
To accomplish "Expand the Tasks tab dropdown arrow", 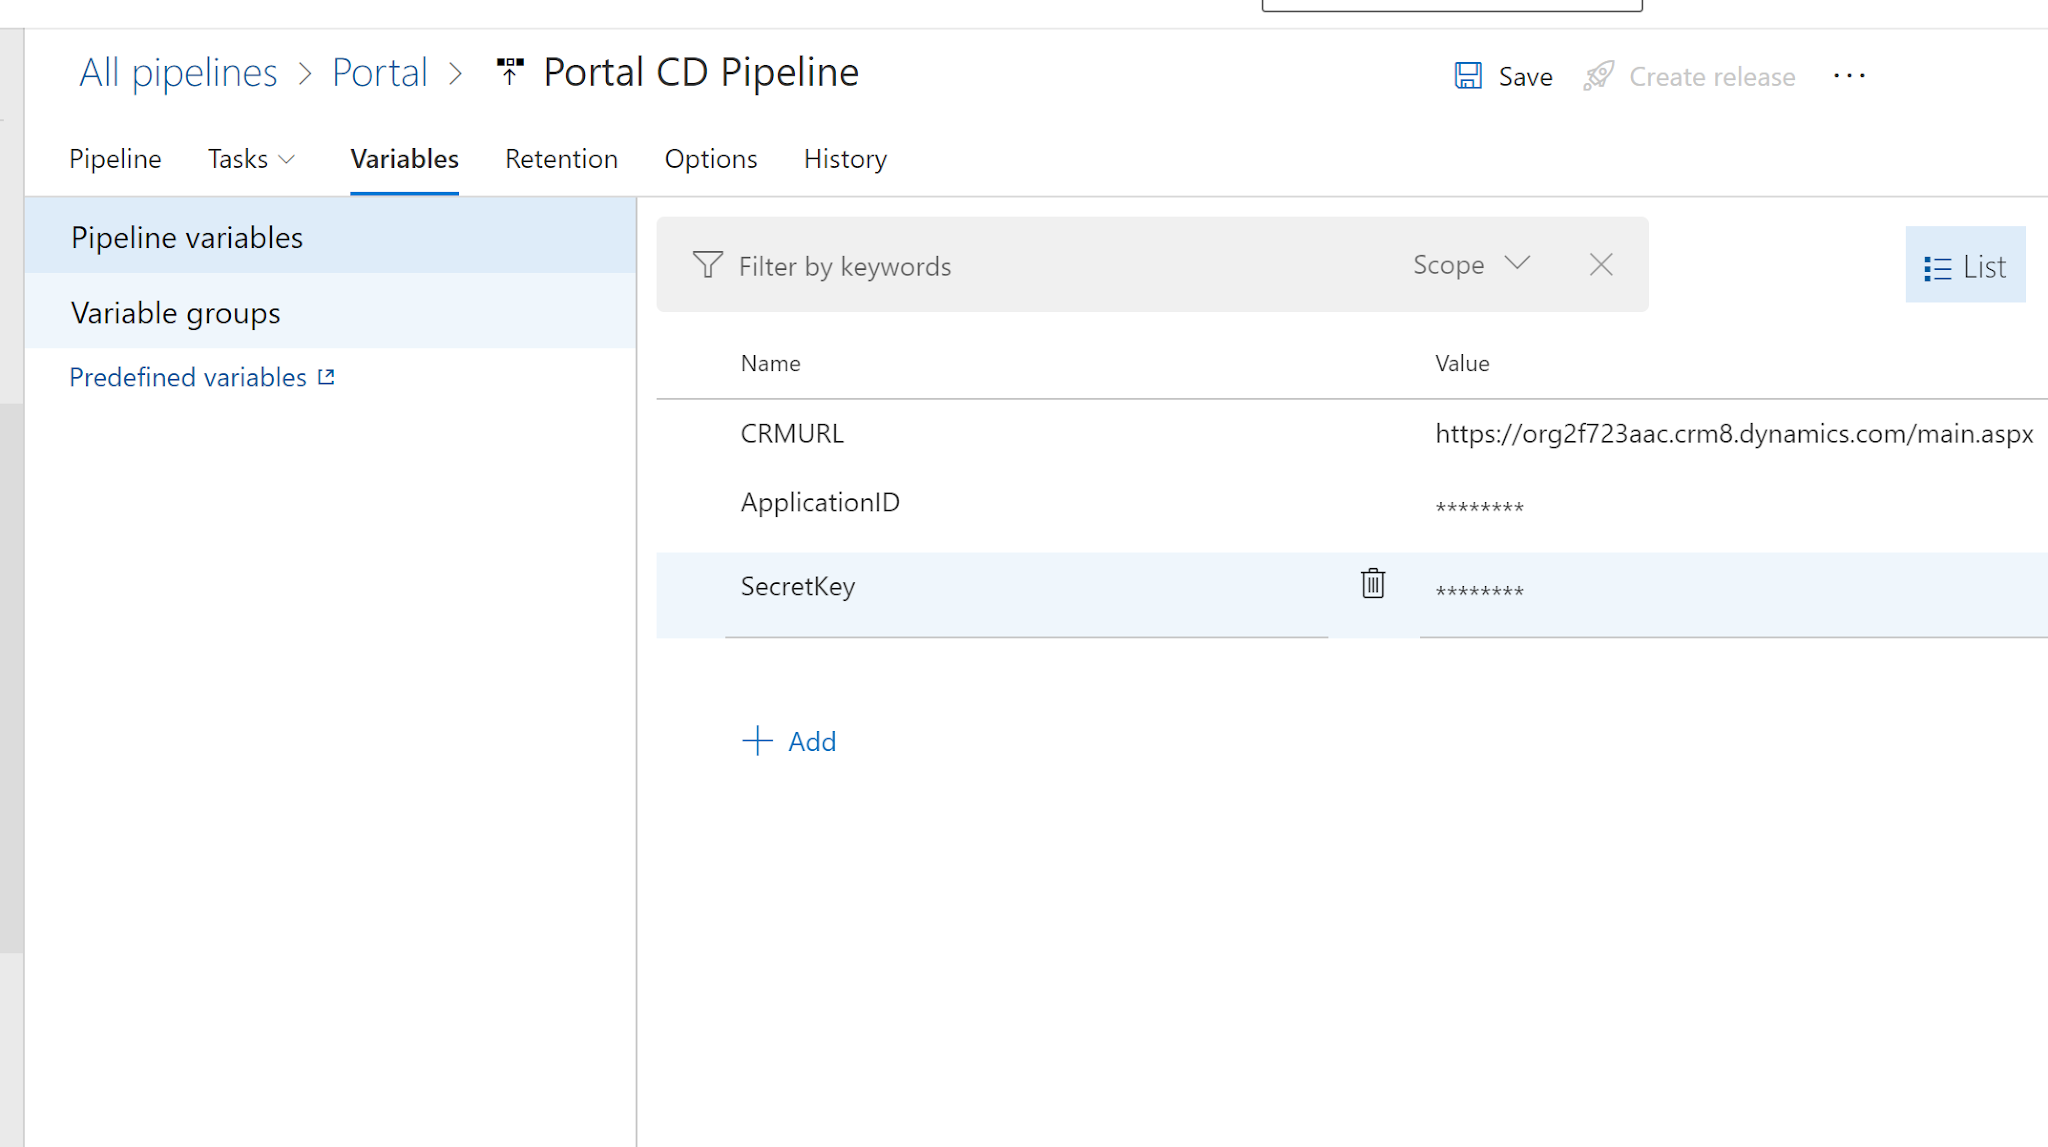I will pos(287,159).
